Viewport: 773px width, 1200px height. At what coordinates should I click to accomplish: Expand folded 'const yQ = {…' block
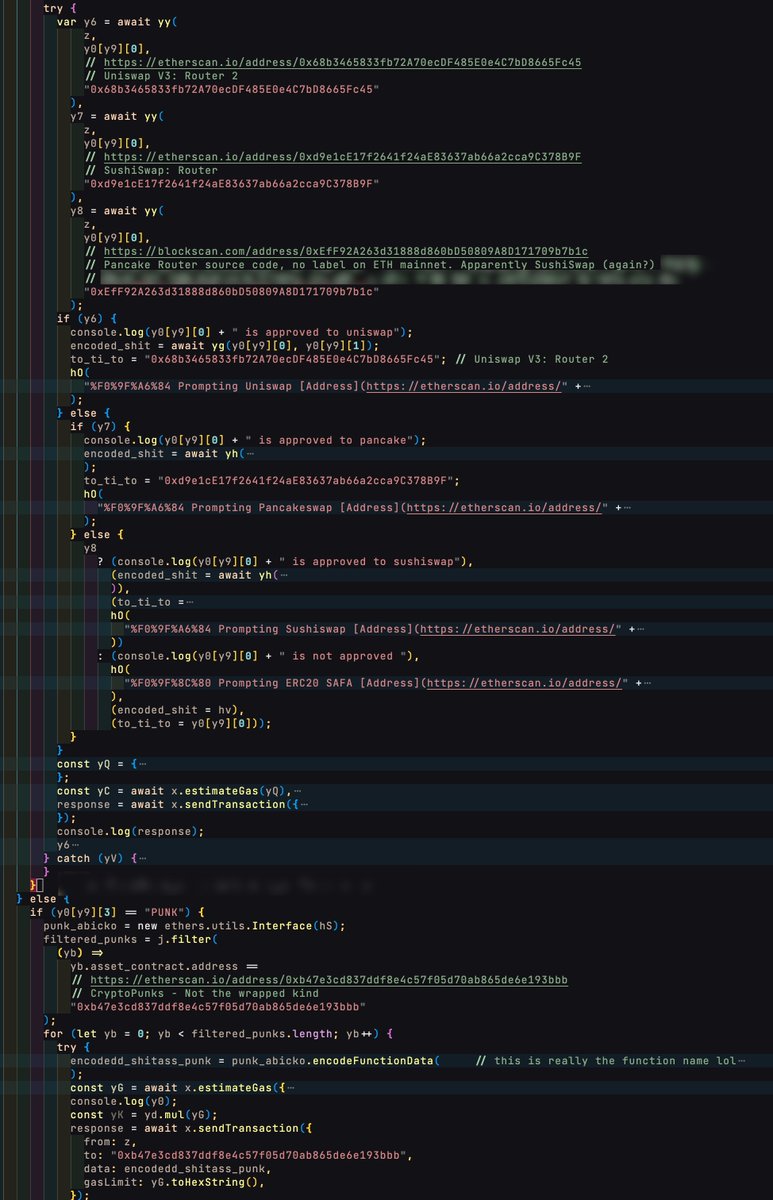[144, 764]
